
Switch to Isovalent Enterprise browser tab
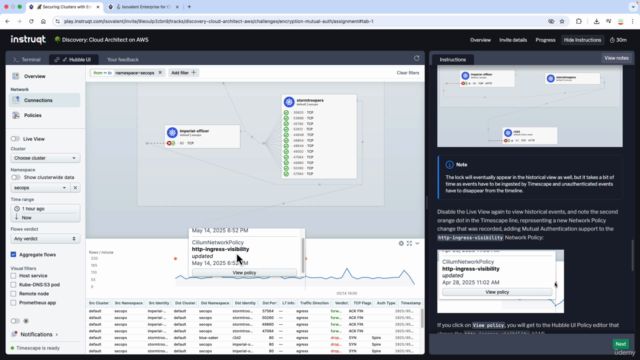click(x=144, y=7)
